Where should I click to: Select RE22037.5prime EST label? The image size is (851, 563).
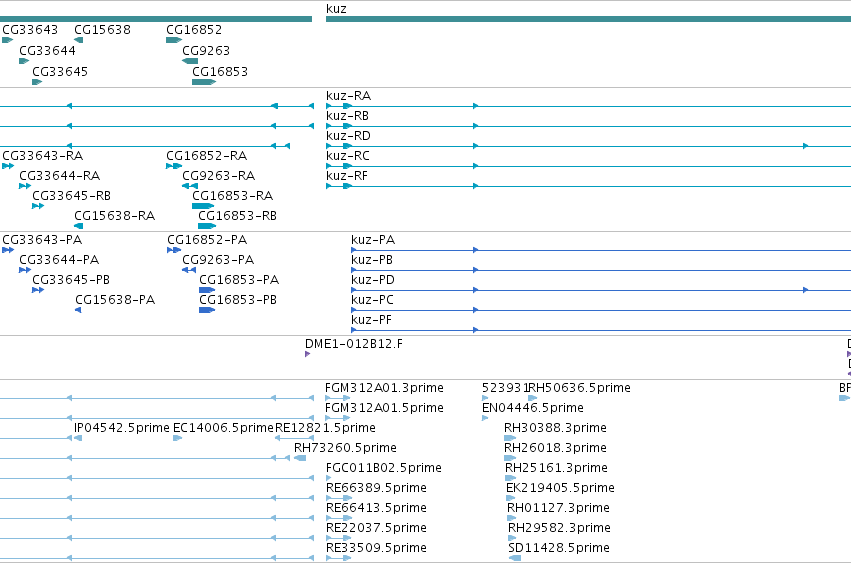tap(376, 528)
